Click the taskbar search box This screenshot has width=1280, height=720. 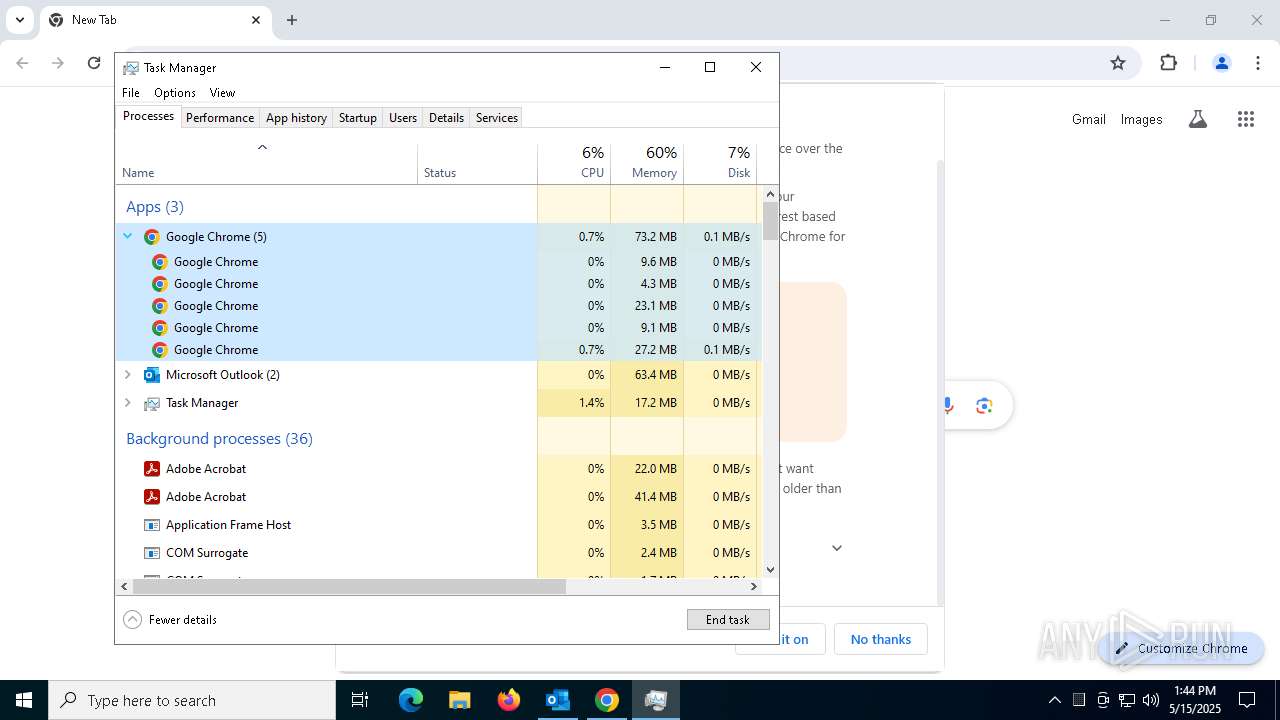click(x=192, y=700)
